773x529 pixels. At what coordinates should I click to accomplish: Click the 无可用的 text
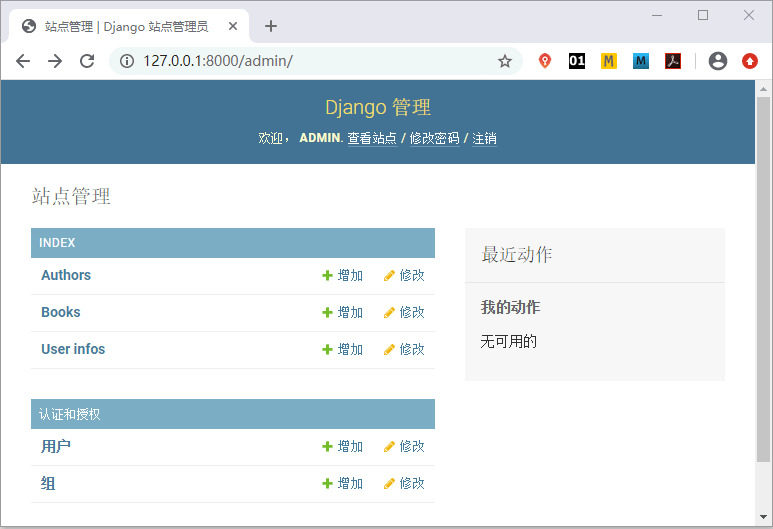click(508, 341)
